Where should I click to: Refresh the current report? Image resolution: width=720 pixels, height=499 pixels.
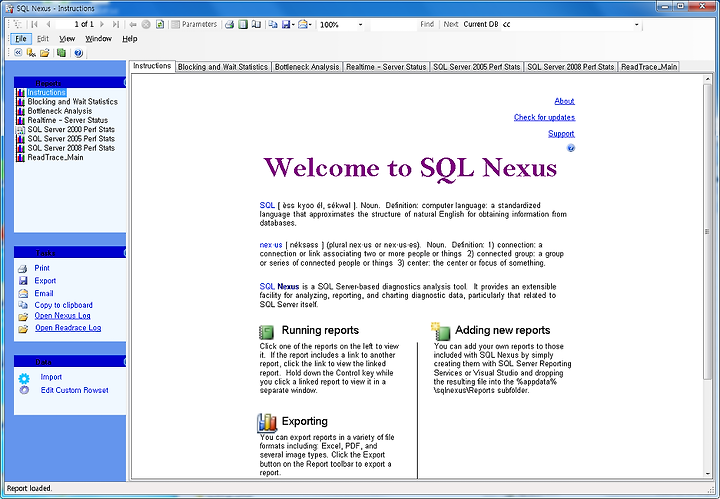(160, 24)
